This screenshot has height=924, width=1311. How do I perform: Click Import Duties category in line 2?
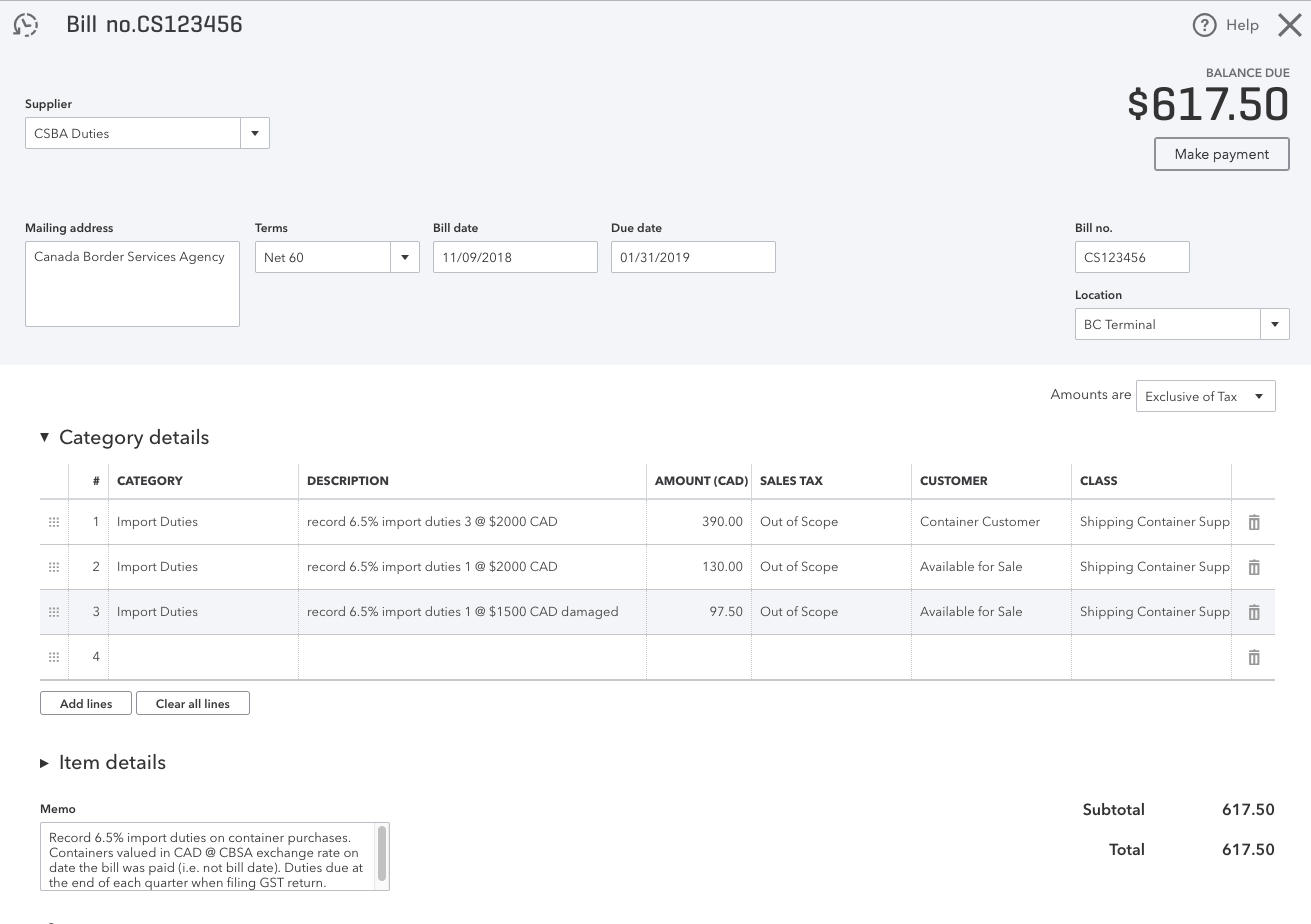[x=157, y=567]
